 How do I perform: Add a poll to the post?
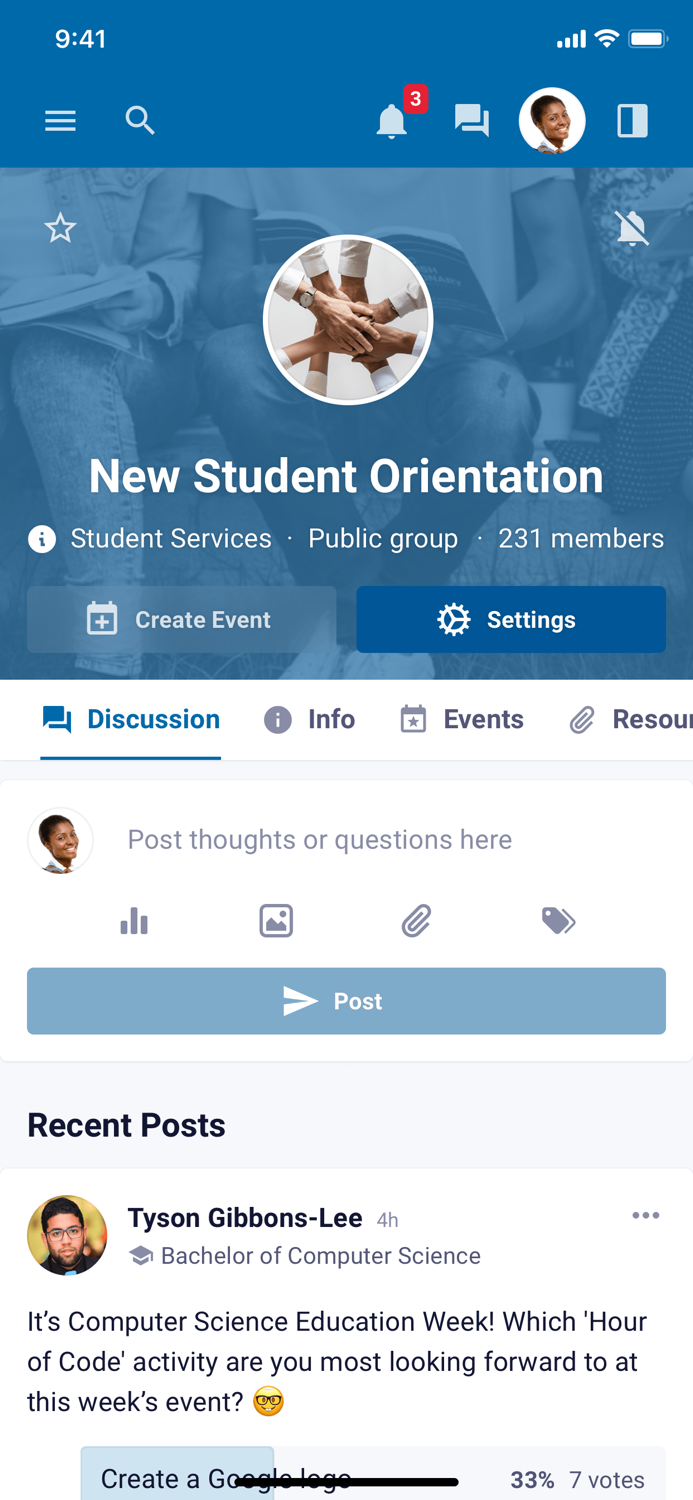click(x=134, y=921)
